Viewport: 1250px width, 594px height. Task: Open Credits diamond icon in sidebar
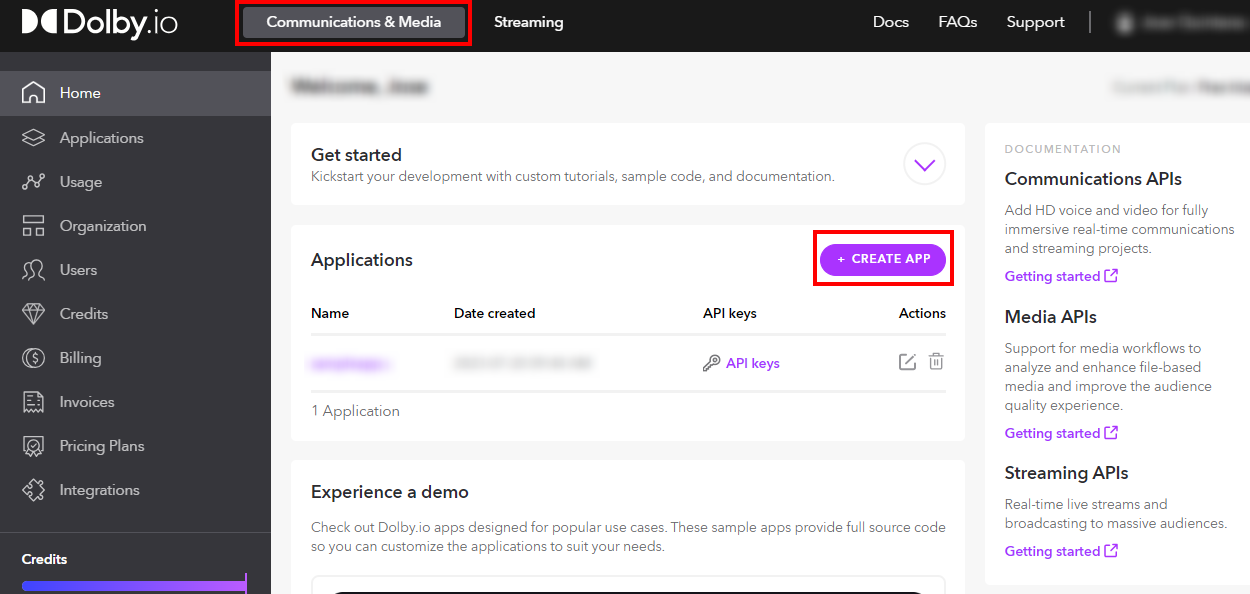(34, 314)
